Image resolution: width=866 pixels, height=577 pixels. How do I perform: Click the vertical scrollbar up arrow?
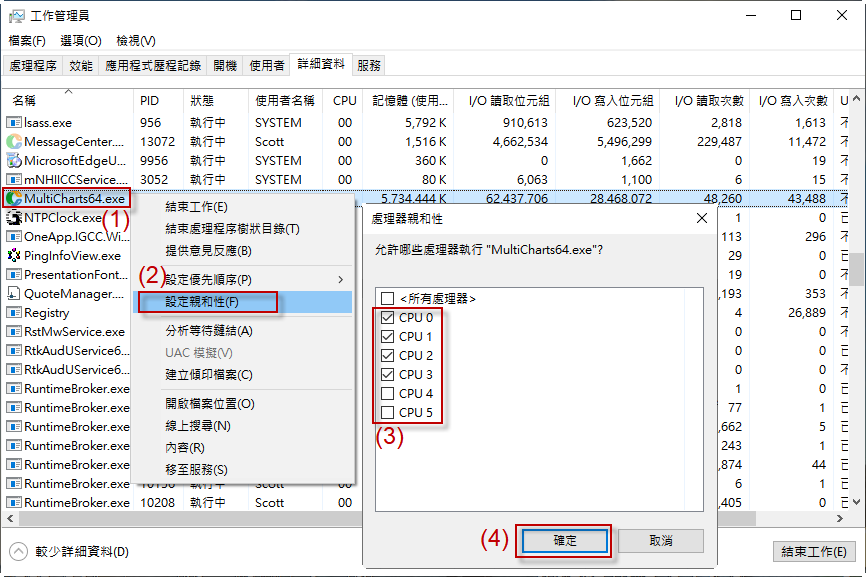[x=856, y=99]
